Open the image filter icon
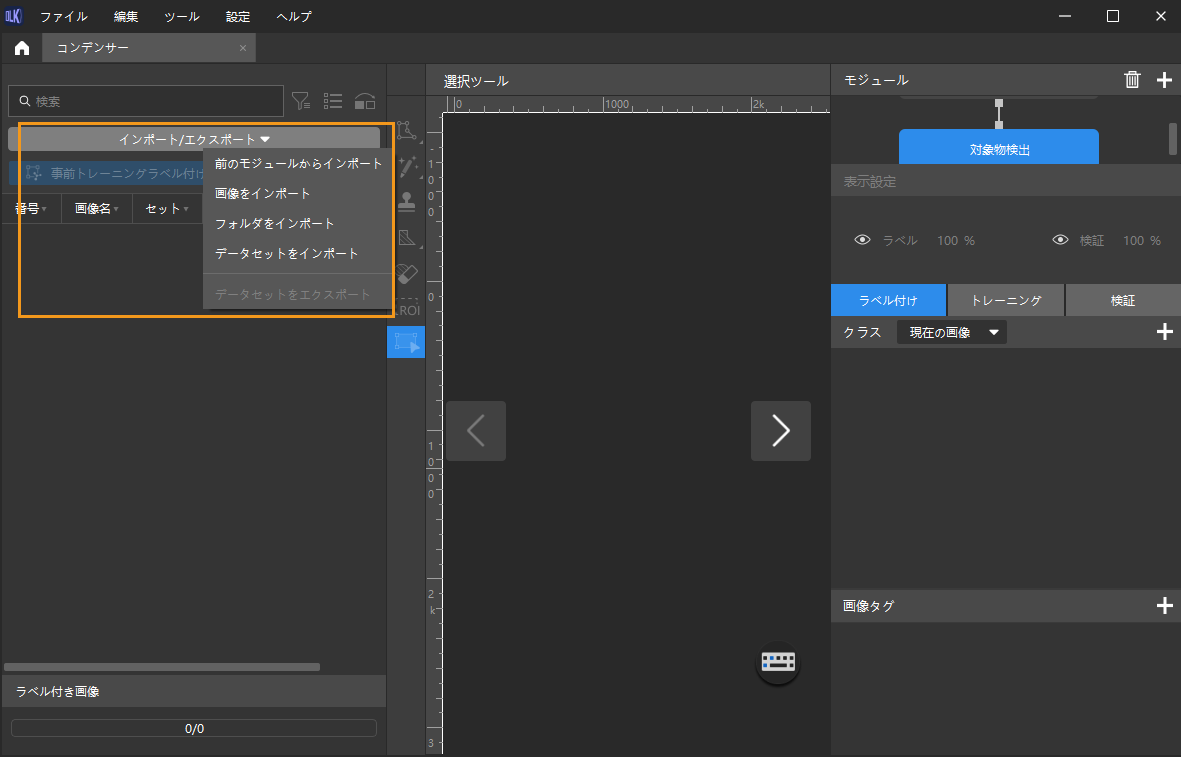Image resolution: width=1181 pixels, height=757 pixels. (300, 101)
